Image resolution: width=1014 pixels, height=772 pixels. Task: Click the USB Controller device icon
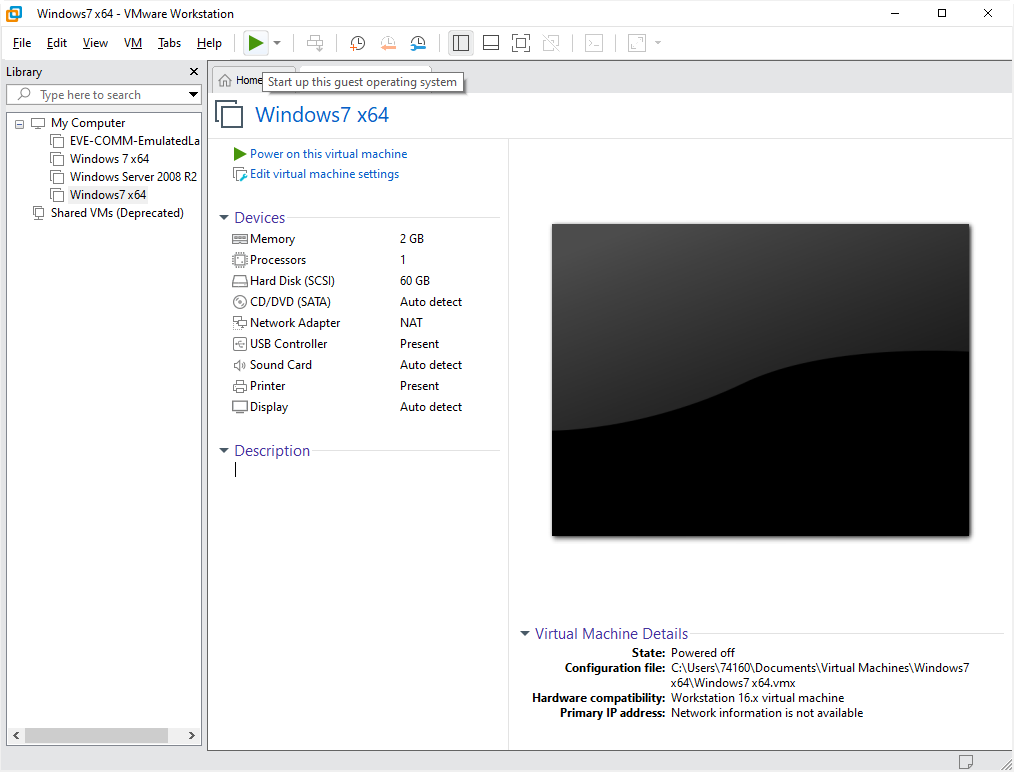pos(240,344)
